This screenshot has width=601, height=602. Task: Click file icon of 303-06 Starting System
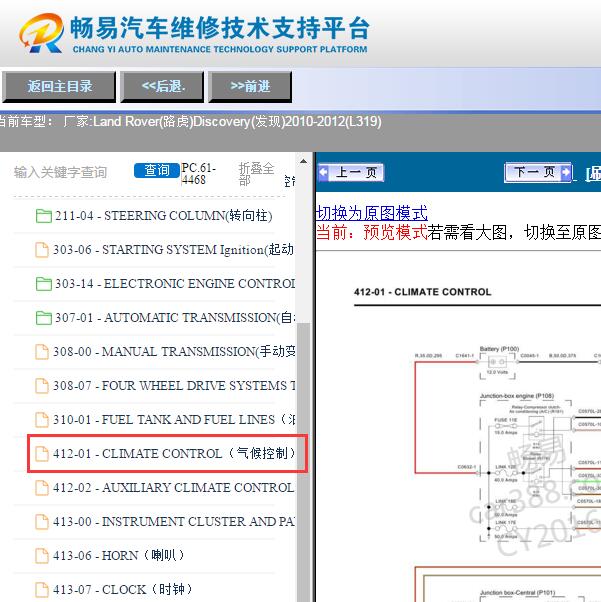tap(42, 250)
